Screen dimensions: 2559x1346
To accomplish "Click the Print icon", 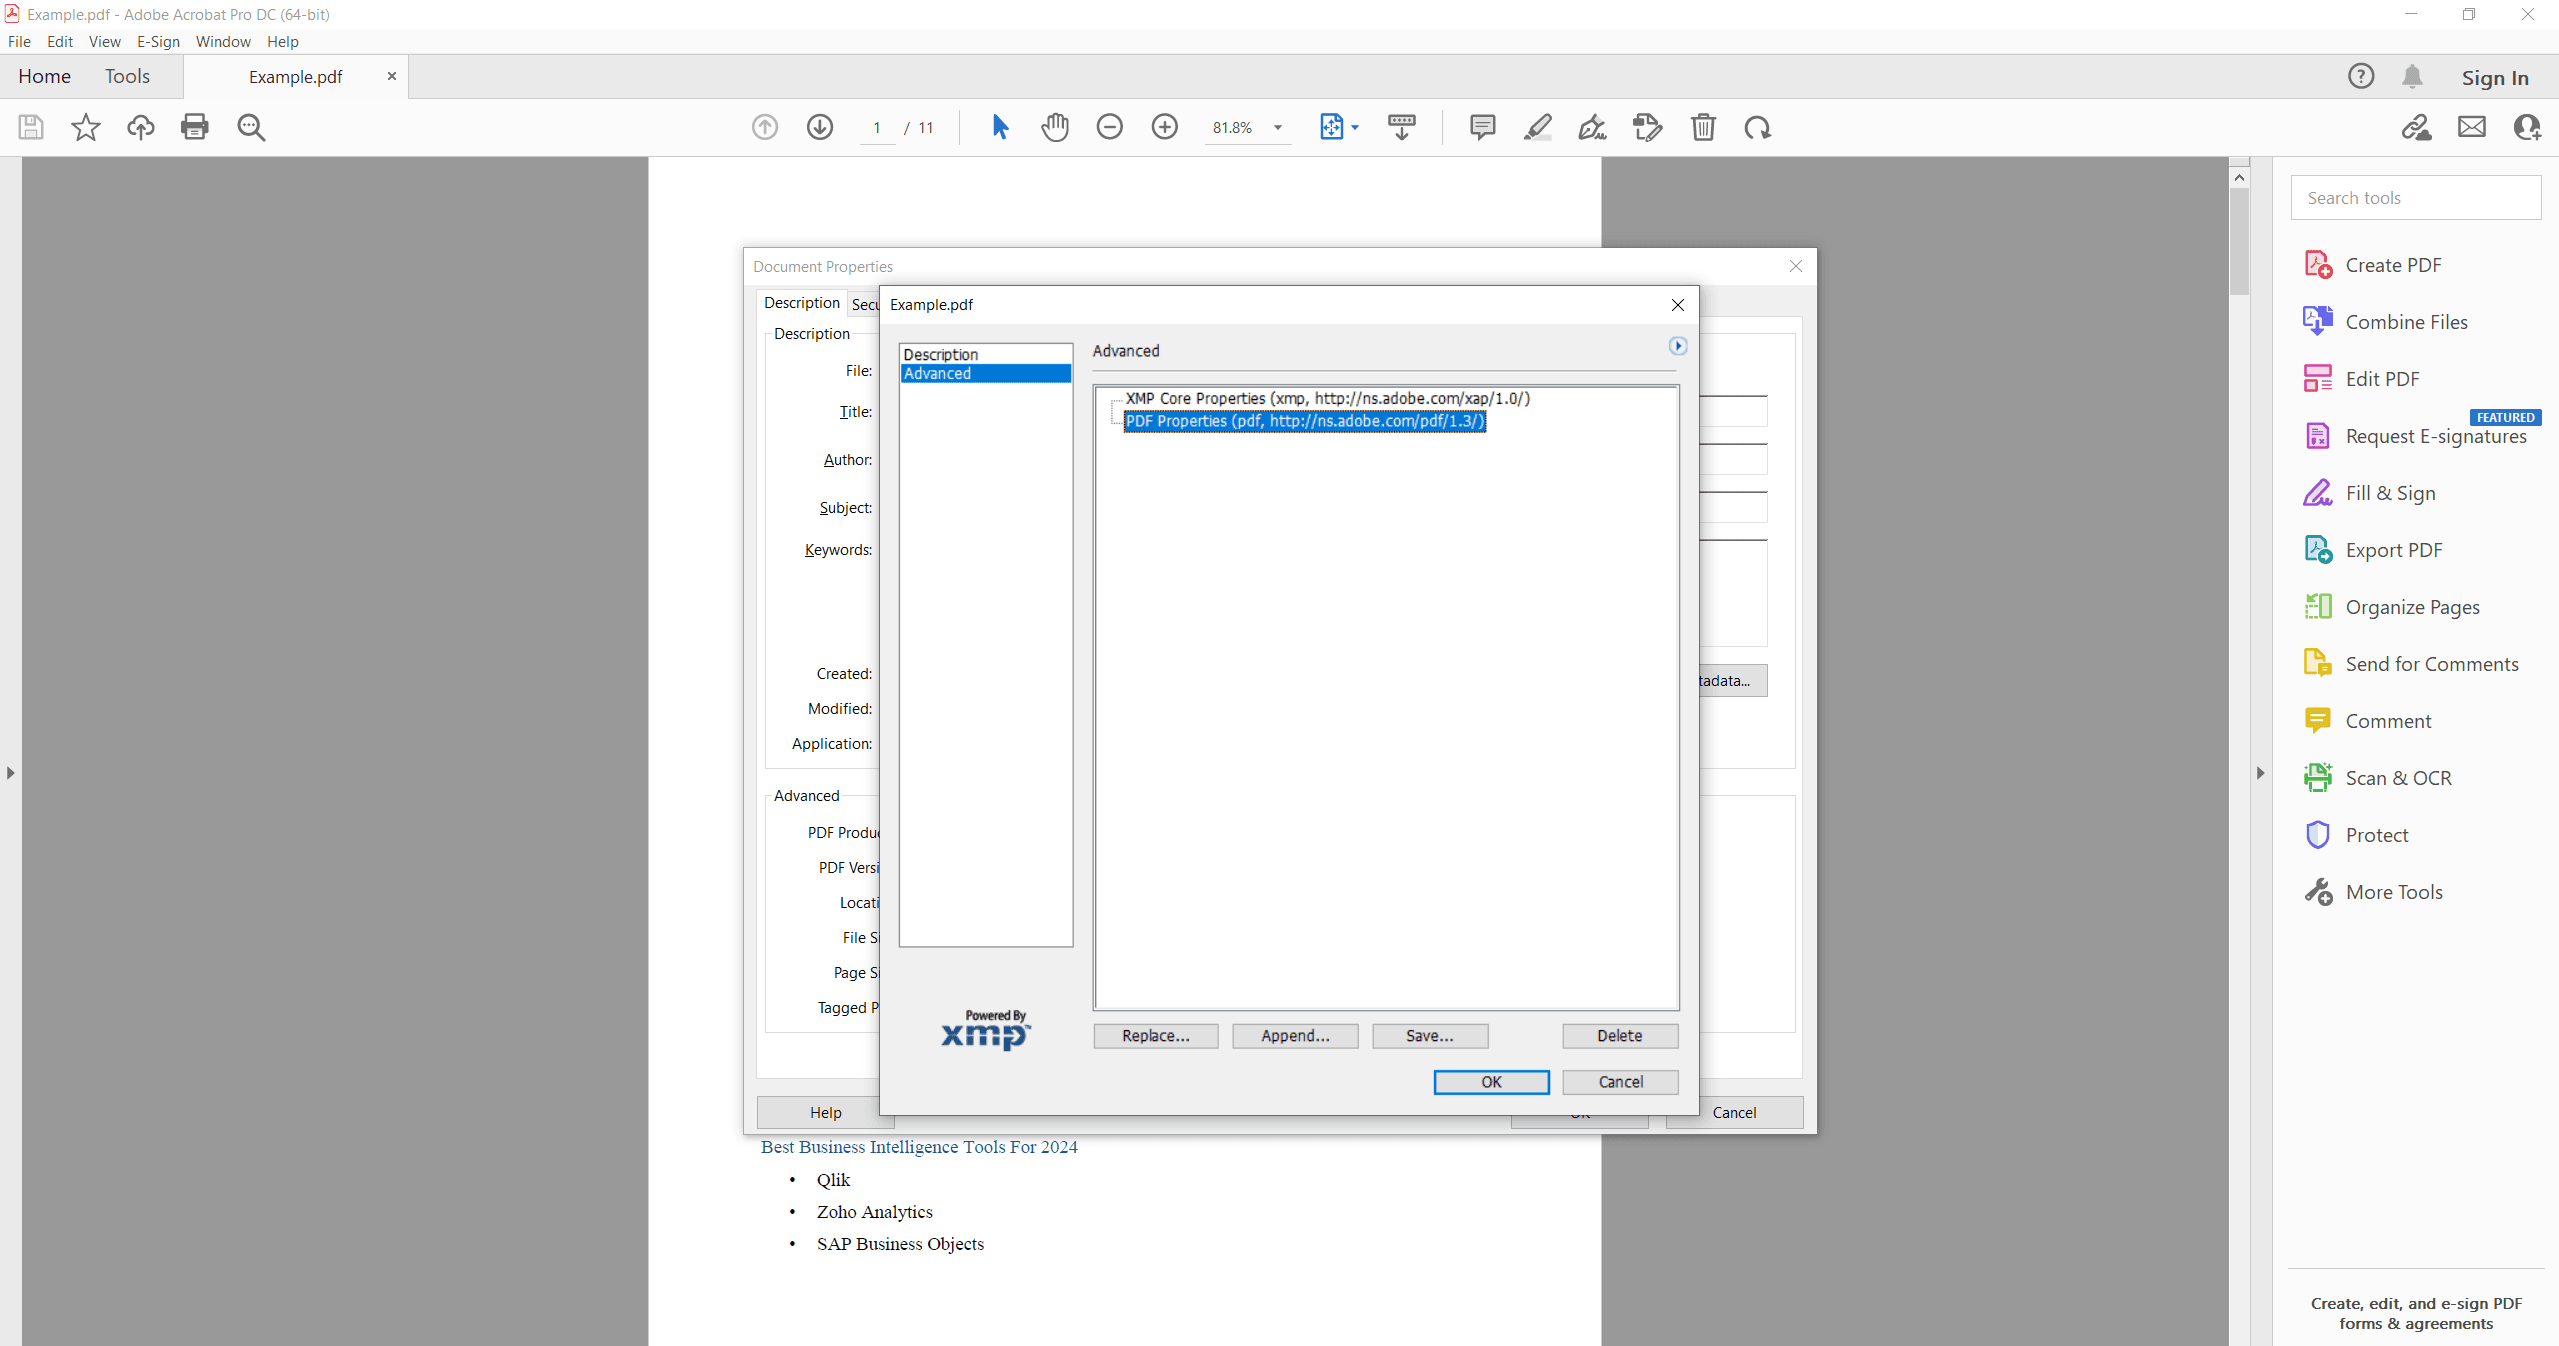I will coord(195,127).
